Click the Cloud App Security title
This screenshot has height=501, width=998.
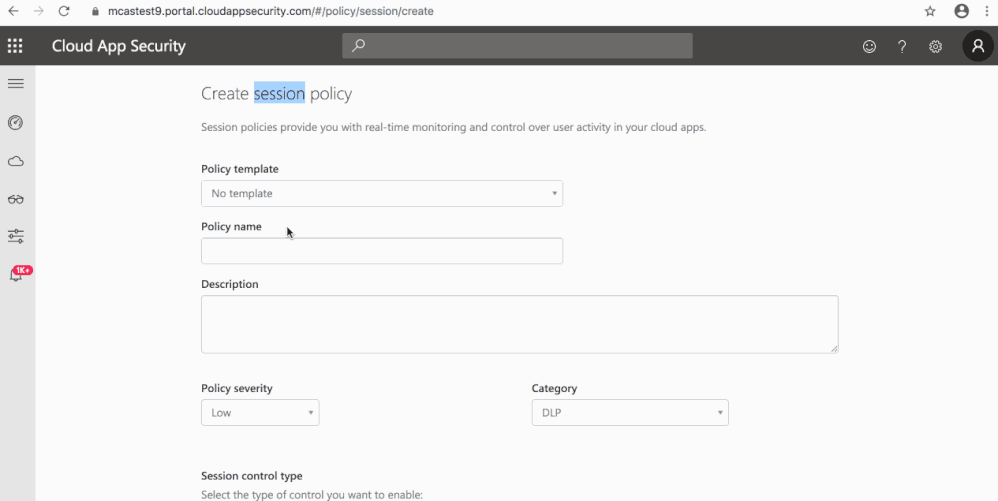(x=118, y=46)
